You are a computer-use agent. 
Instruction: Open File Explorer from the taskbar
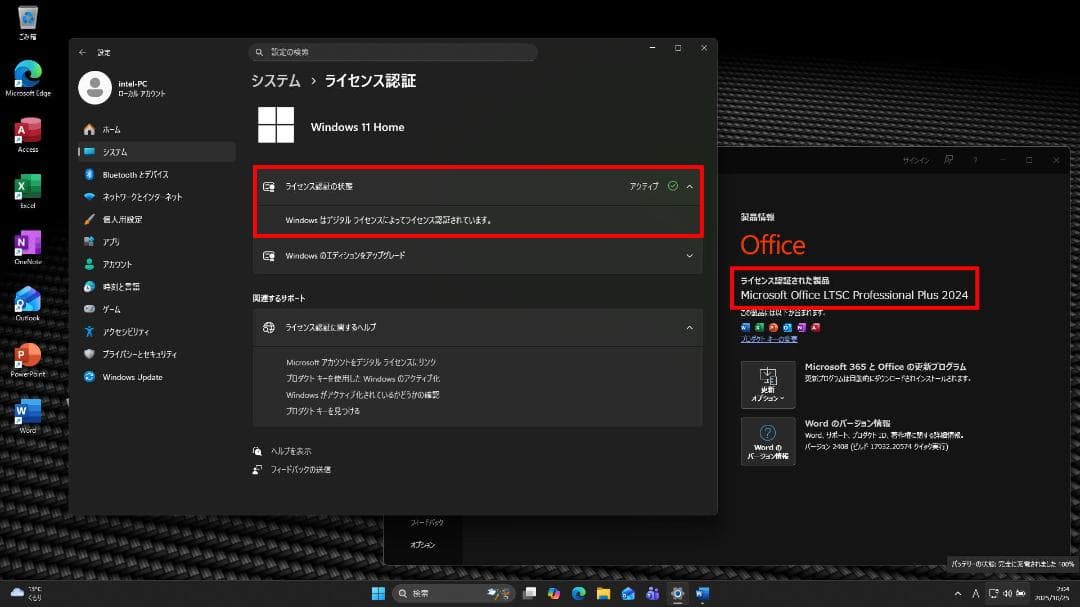click(x=602, y=593)
